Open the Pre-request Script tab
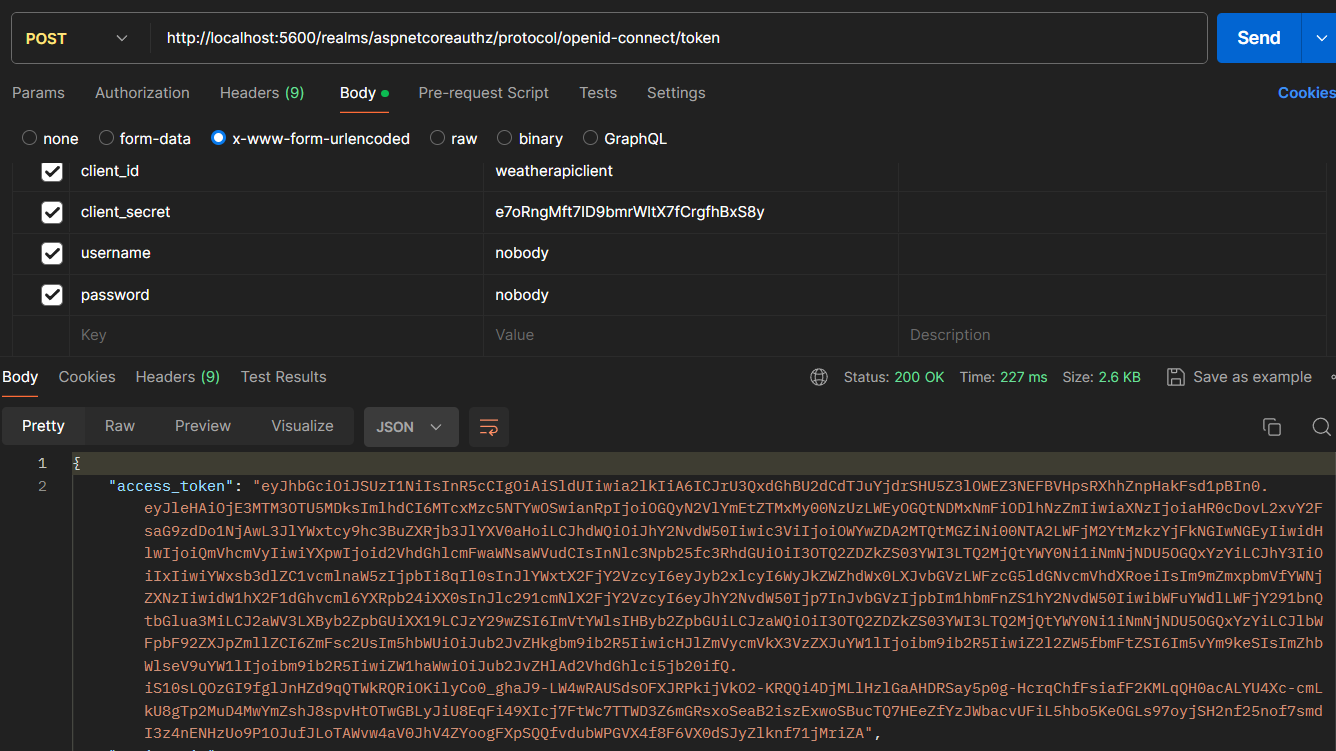The image size is (1336, 751). pyautogui.click(x=483, y=92)
